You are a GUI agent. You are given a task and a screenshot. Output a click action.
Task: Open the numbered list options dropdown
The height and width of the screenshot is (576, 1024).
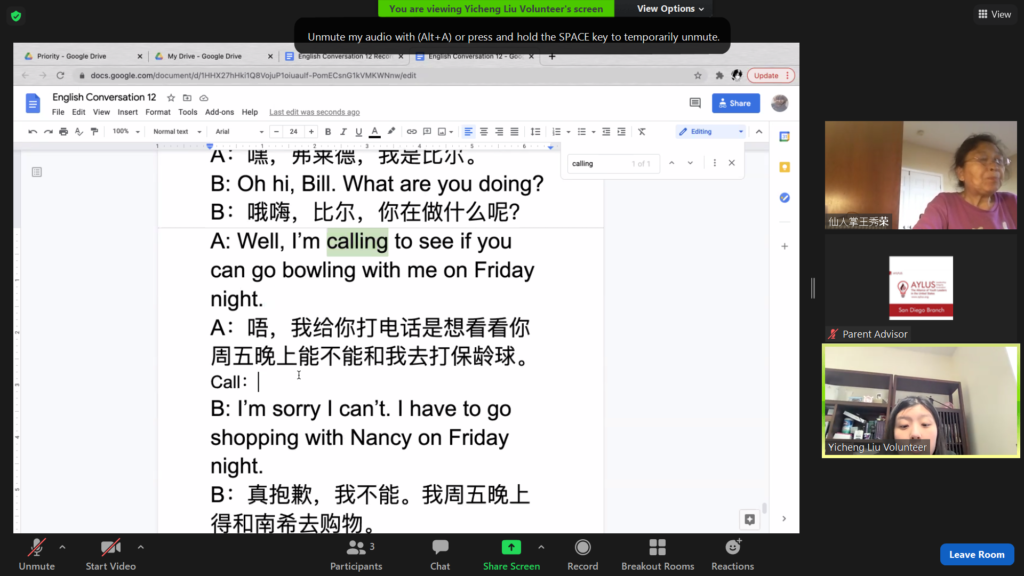tap(569, 132)
